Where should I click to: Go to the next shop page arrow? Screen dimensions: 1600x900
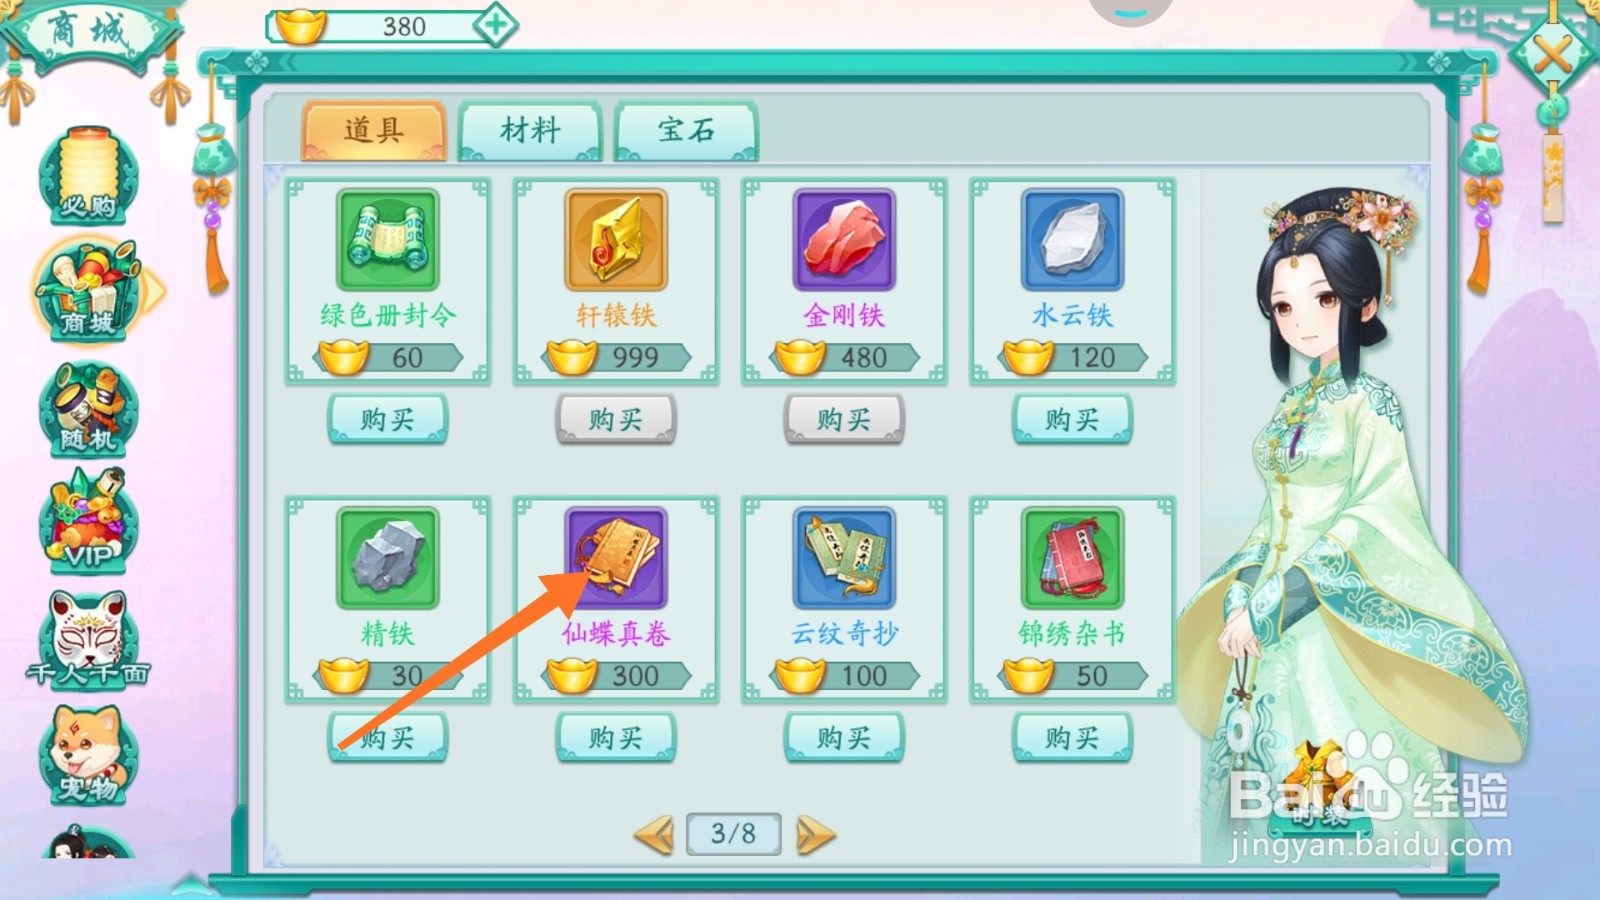pos(815,834)
